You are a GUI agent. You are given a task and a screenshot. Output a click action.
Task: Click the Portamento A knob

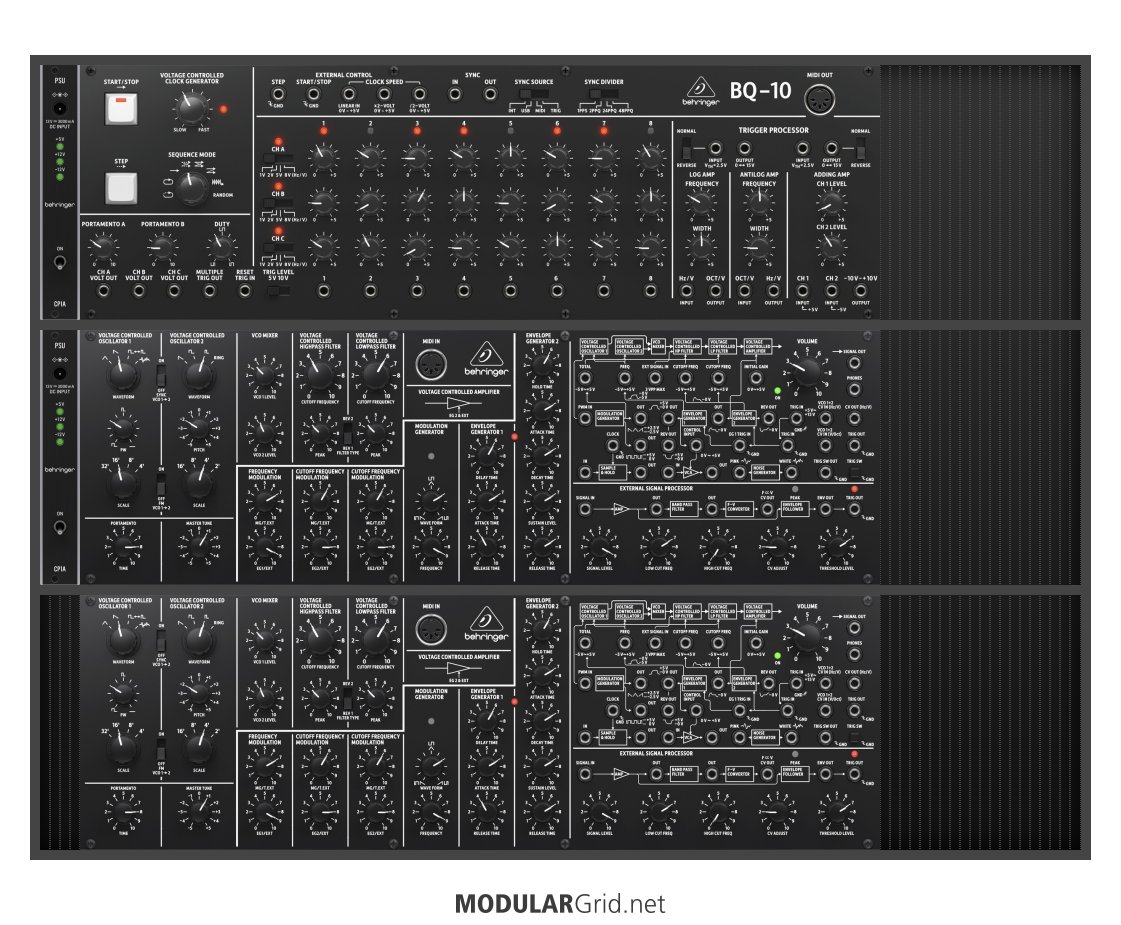(x=104, y=247)
